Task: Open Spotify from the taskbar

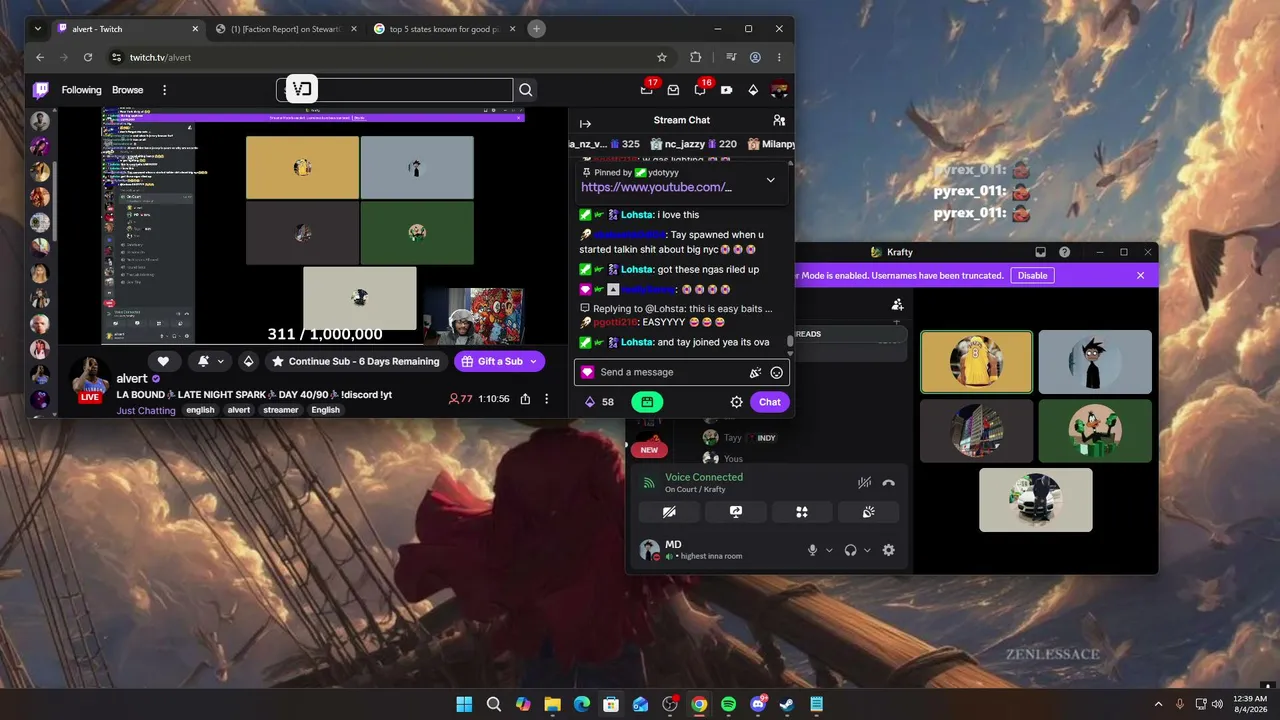Action: point(728,704)
